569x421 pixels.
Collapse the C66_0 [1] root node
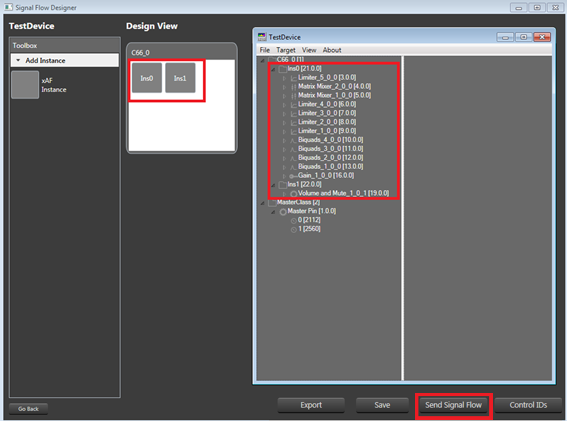tap(262, 61)
